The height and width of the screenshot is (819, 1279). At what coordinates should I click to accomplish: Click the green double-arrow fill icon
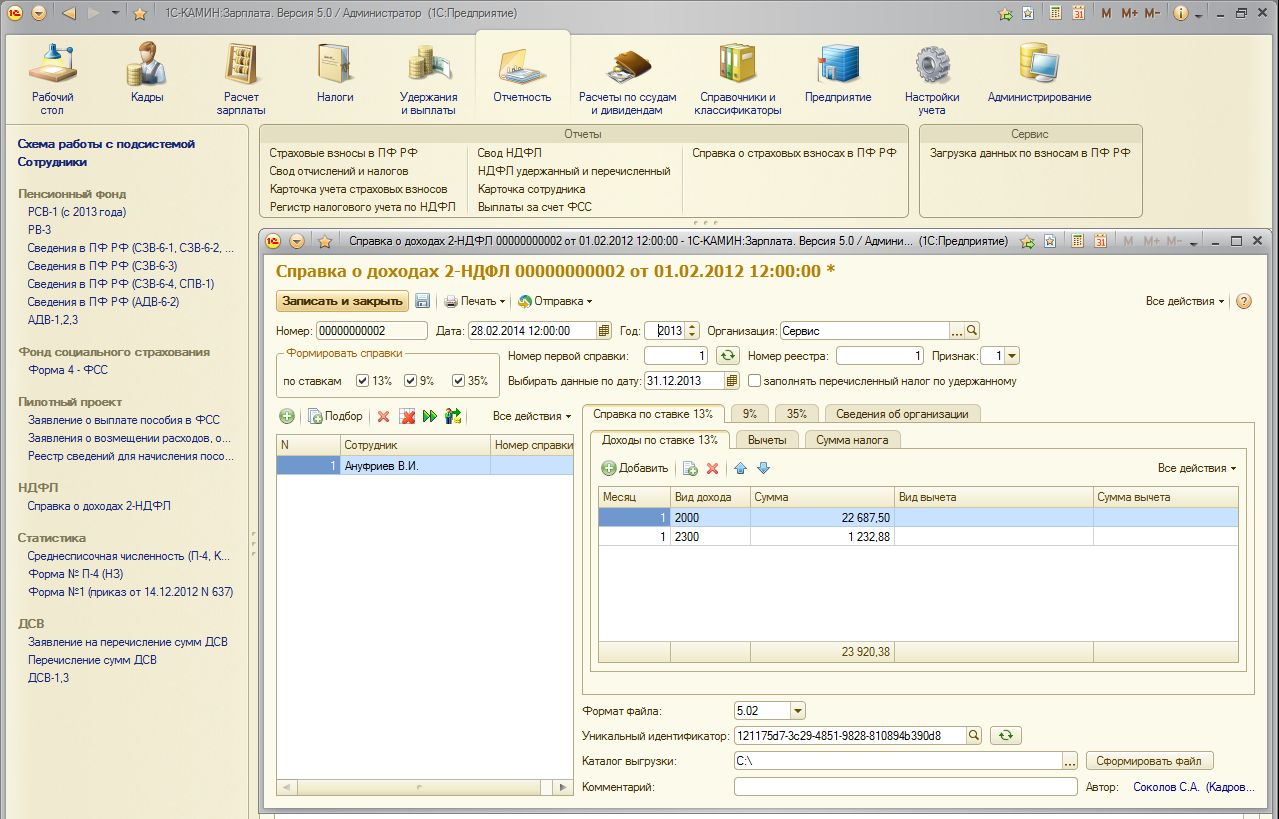(430, 416)
